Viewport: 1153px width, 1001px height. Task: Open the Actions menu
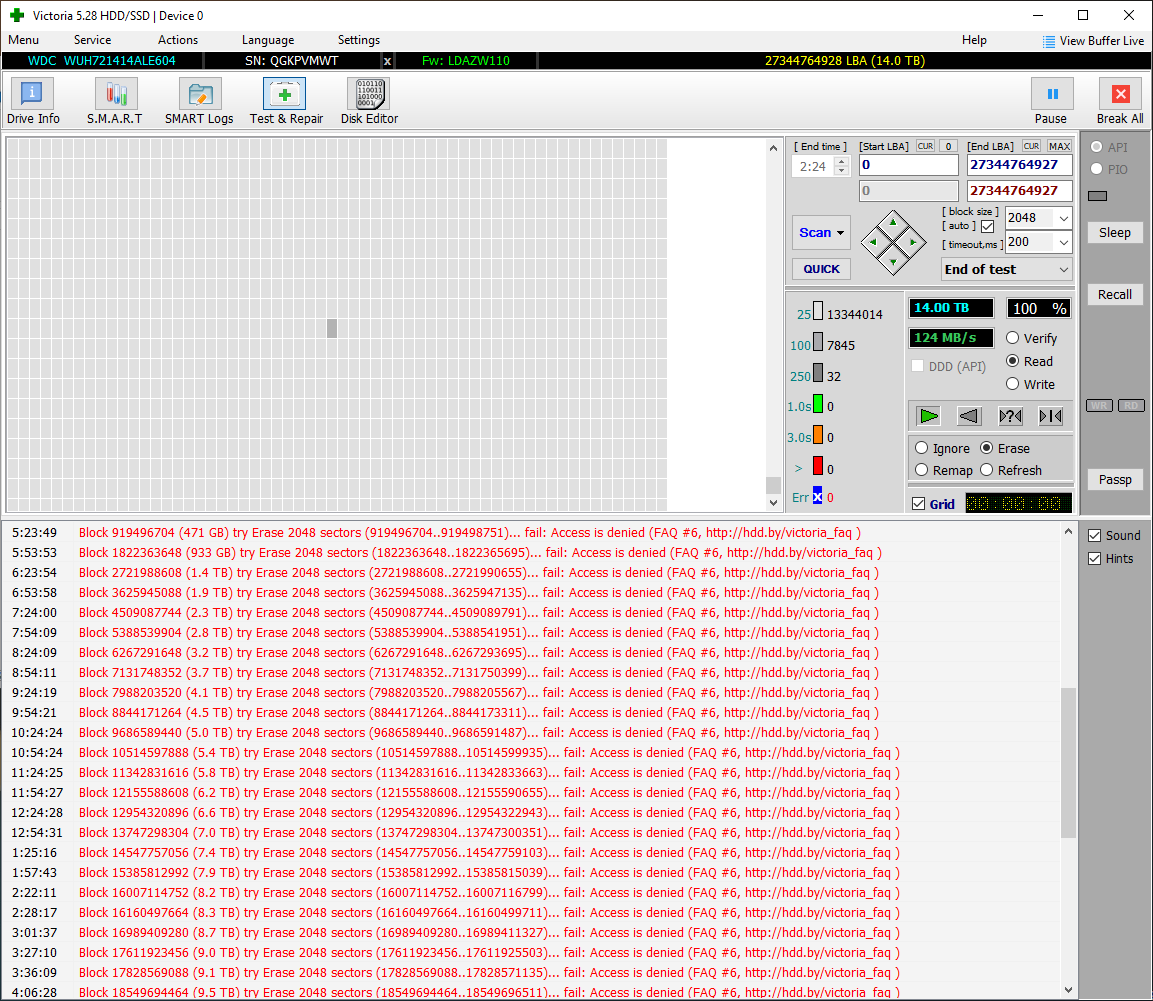[178, 40]
